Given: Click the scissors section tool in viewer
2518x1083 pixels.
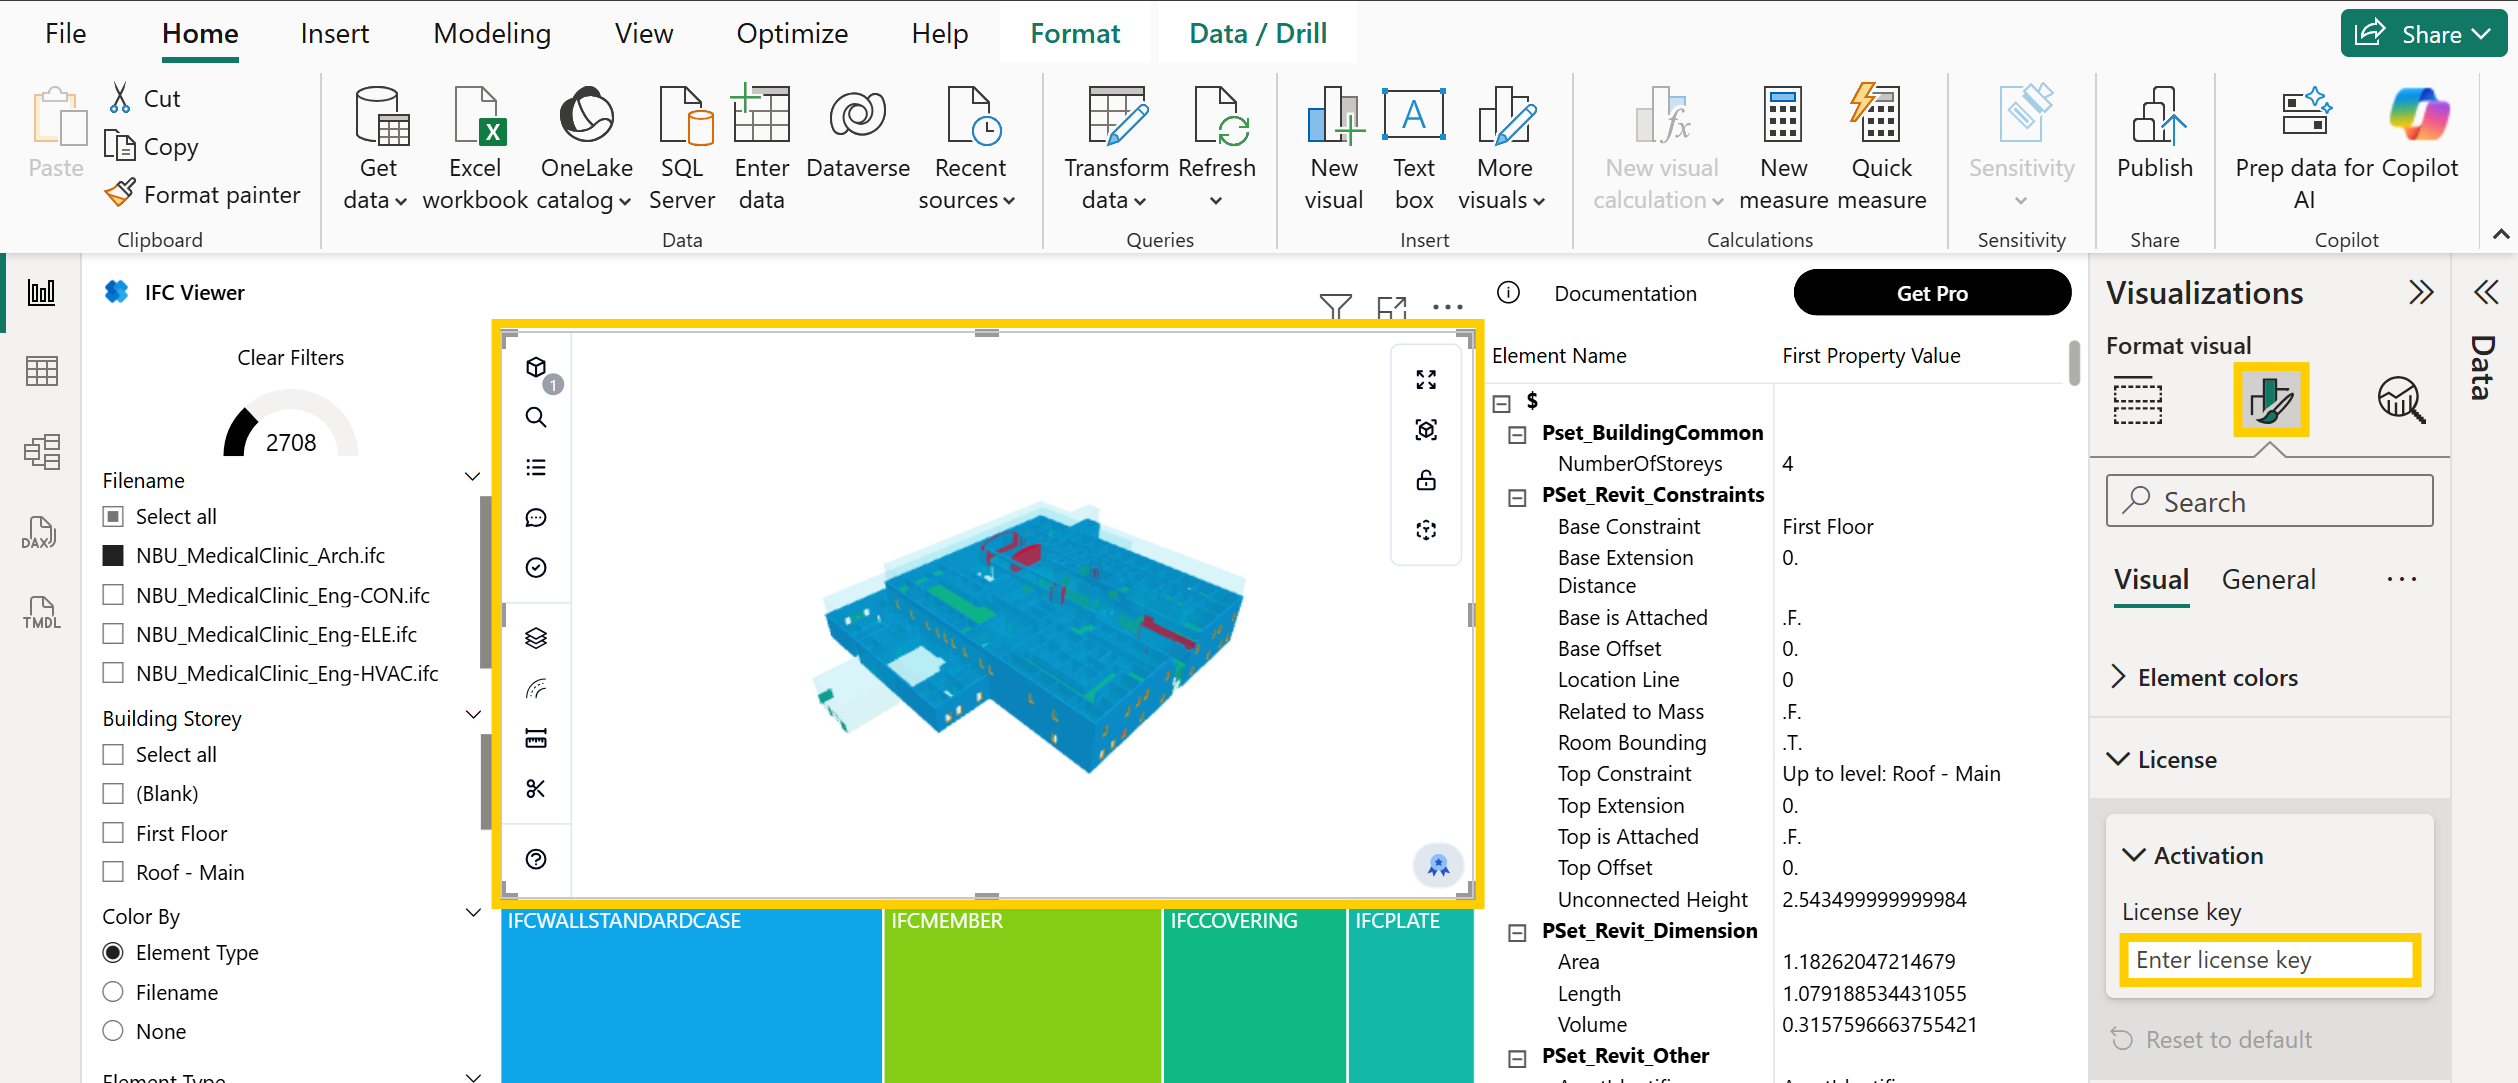Looking at the screenshot, I should point(536,789).
